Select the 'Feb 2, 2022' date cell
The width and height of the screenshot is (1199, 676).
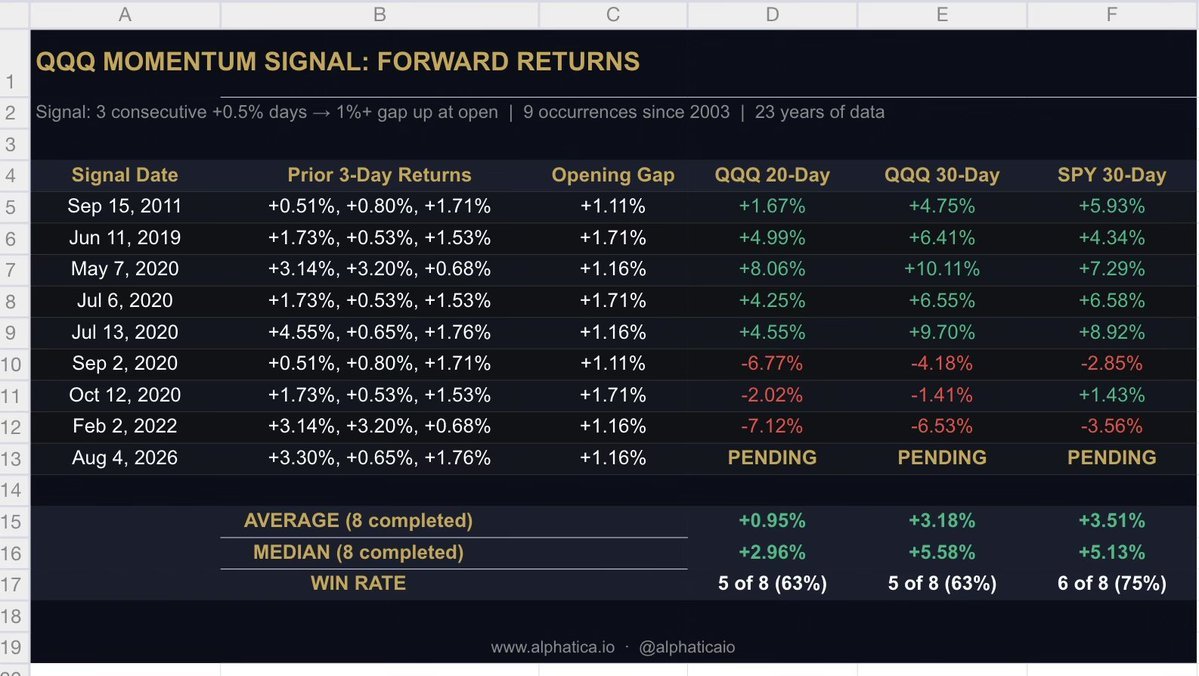point(125,426)
